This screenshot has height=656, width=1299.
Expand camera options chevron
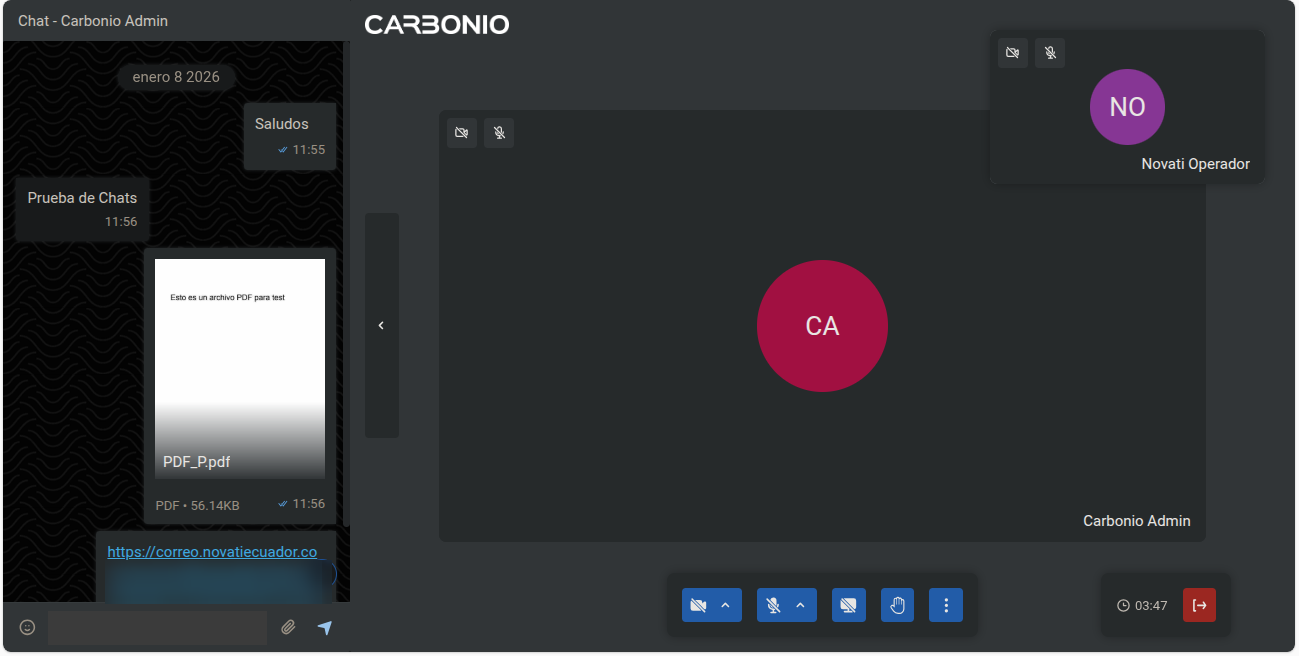(726, 605)
